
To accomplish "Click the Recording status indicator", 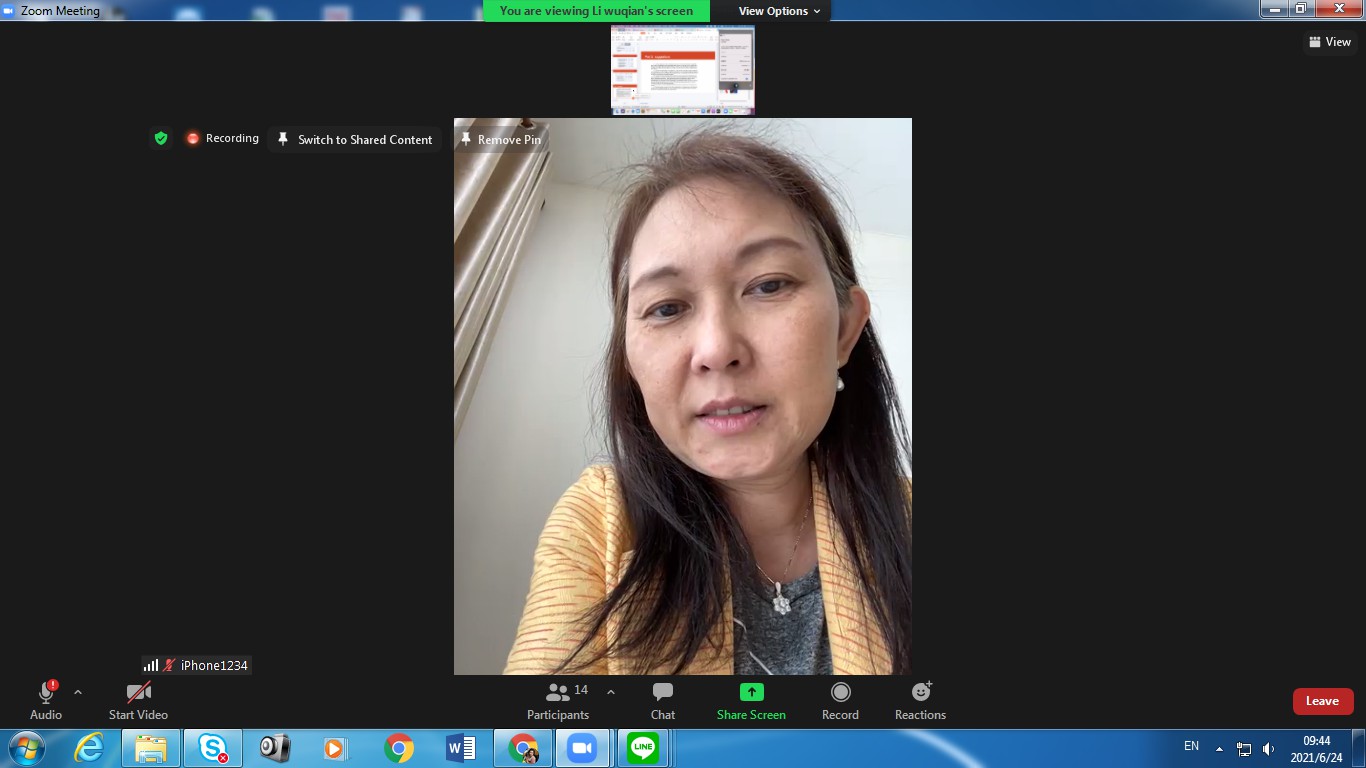I will 222,139.
